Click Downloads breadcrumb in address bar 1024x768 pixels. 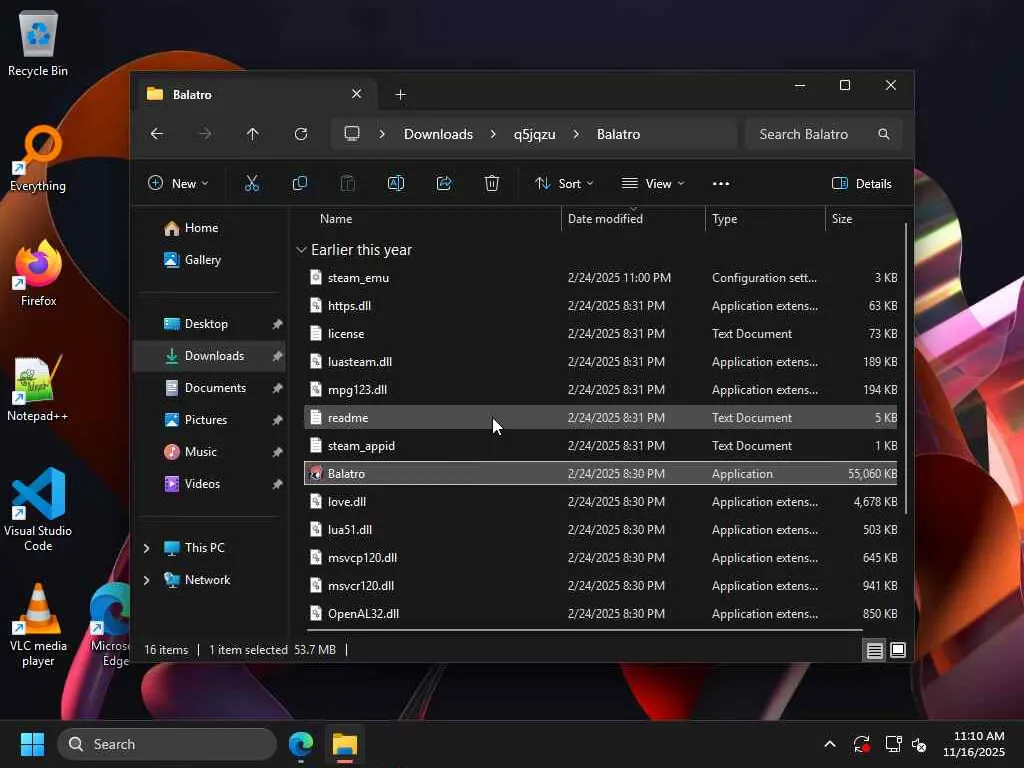[x=438, y=134]
